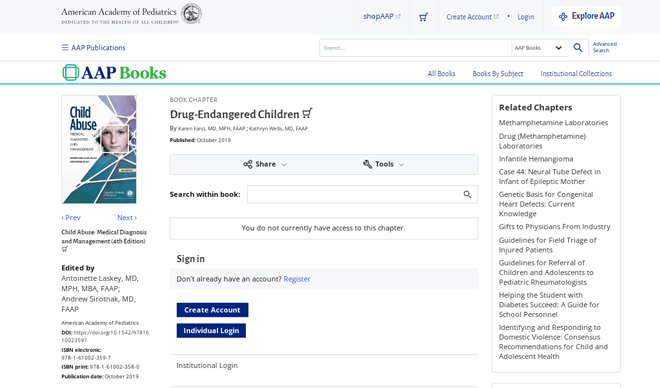The width and height of the screenshot is (660, 388).
Task: Click the main search input field
Action: pos(415,48)
